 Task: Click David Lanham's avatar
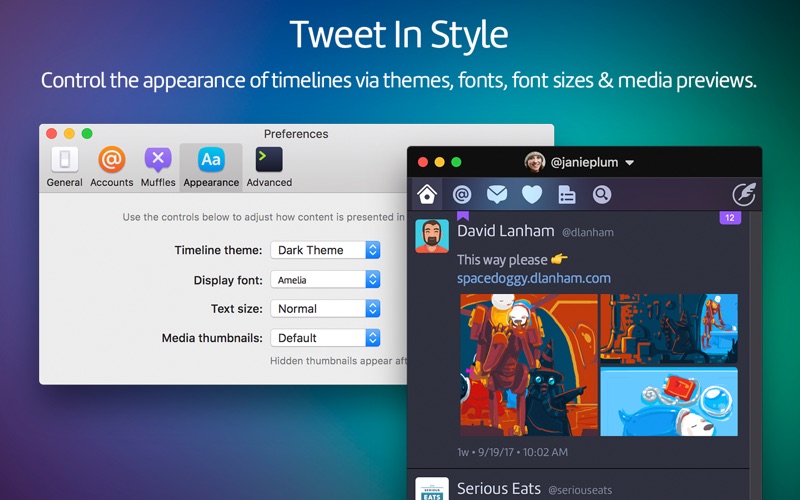[x=432, y=236]
